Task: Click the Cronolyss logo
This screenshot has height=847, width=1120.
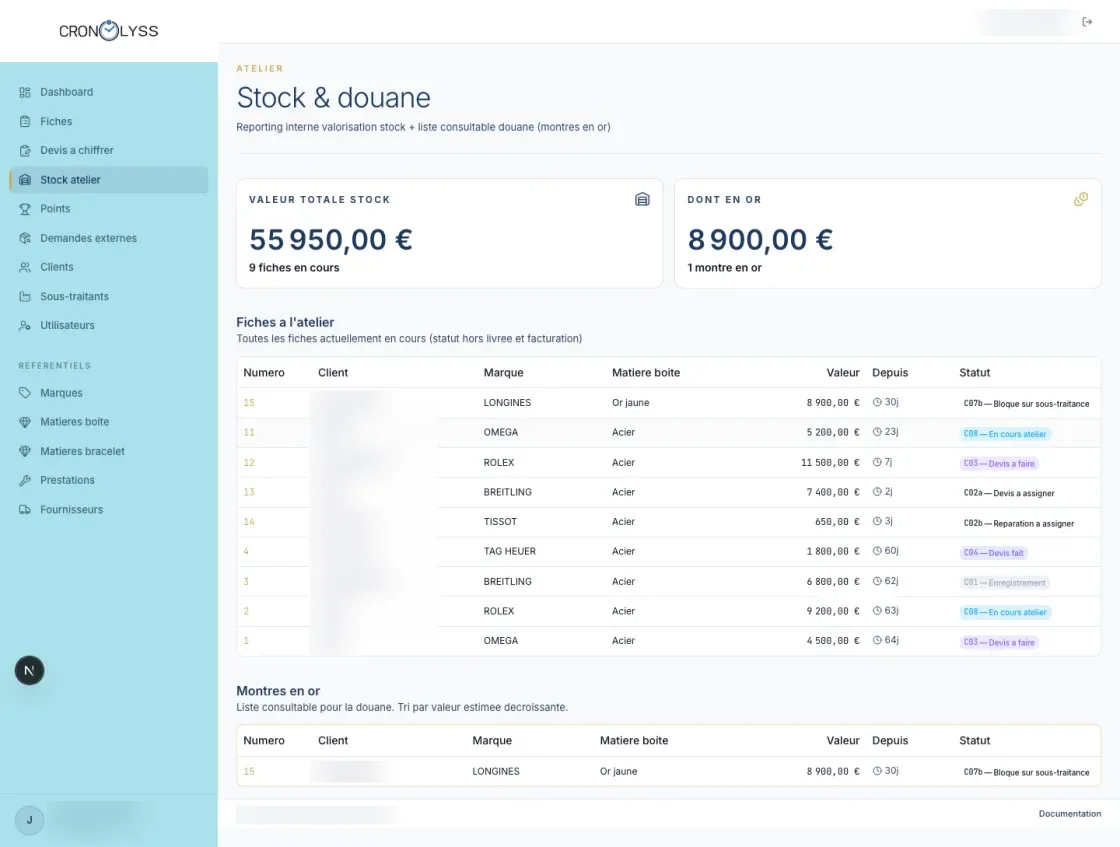Action: [109, 31]
